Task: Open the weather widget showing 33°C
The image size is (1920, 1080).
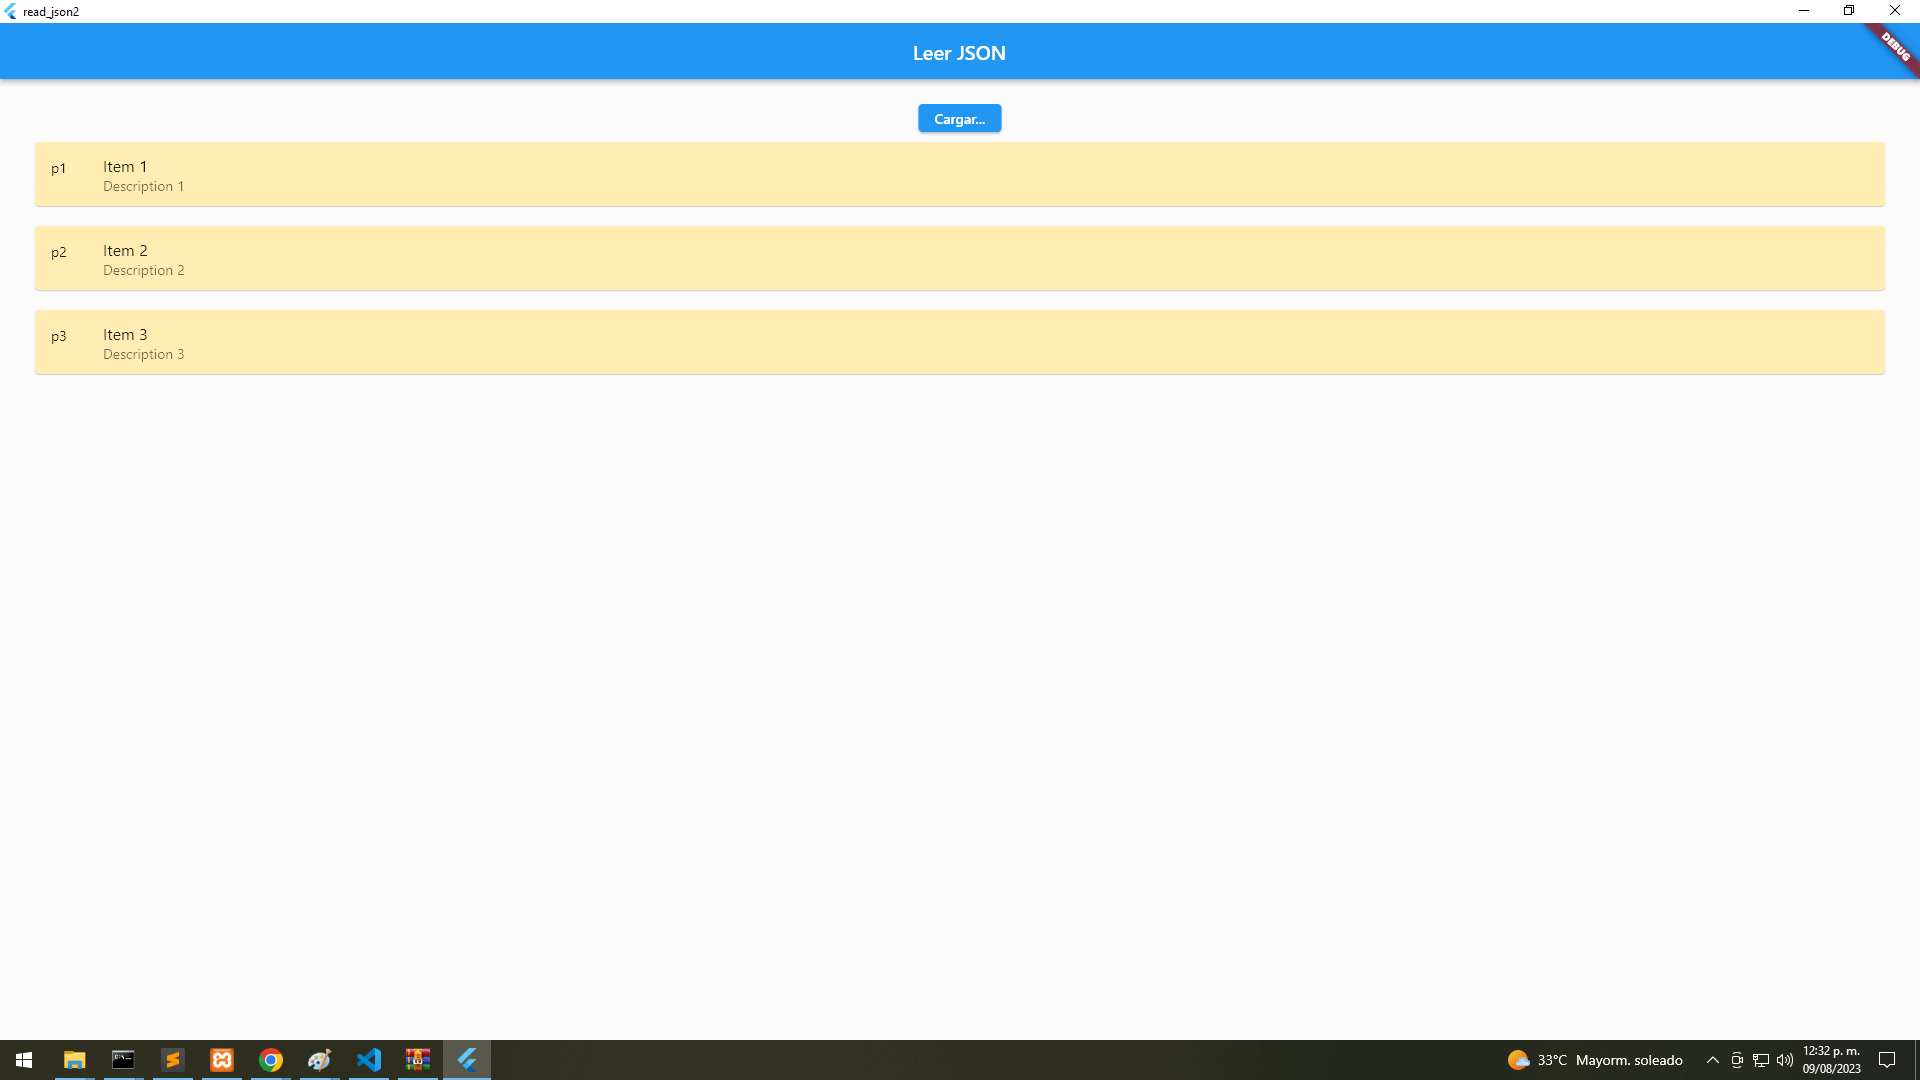Action: pos(1595,1060)
